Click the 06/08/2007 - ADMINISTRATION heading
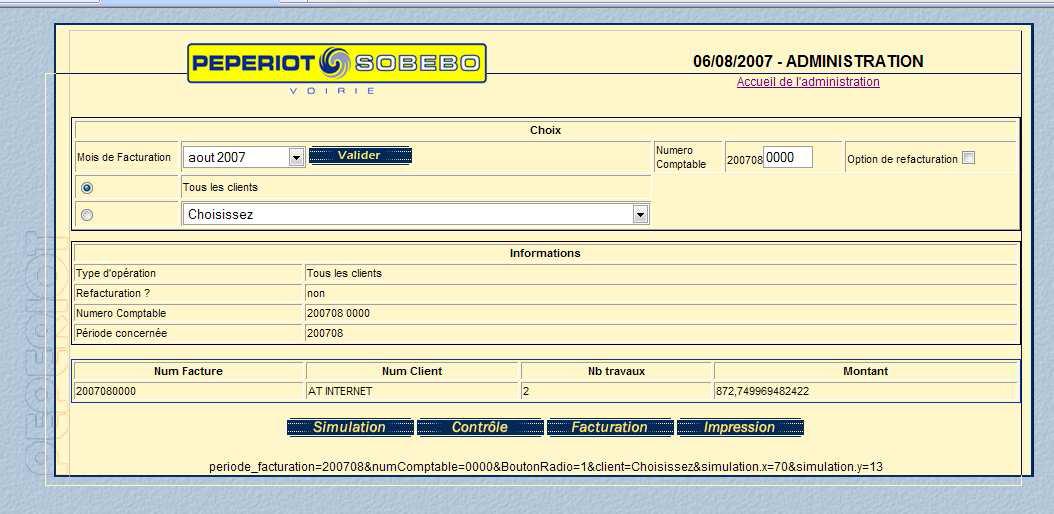1054x514 pixels. [808, 61]
